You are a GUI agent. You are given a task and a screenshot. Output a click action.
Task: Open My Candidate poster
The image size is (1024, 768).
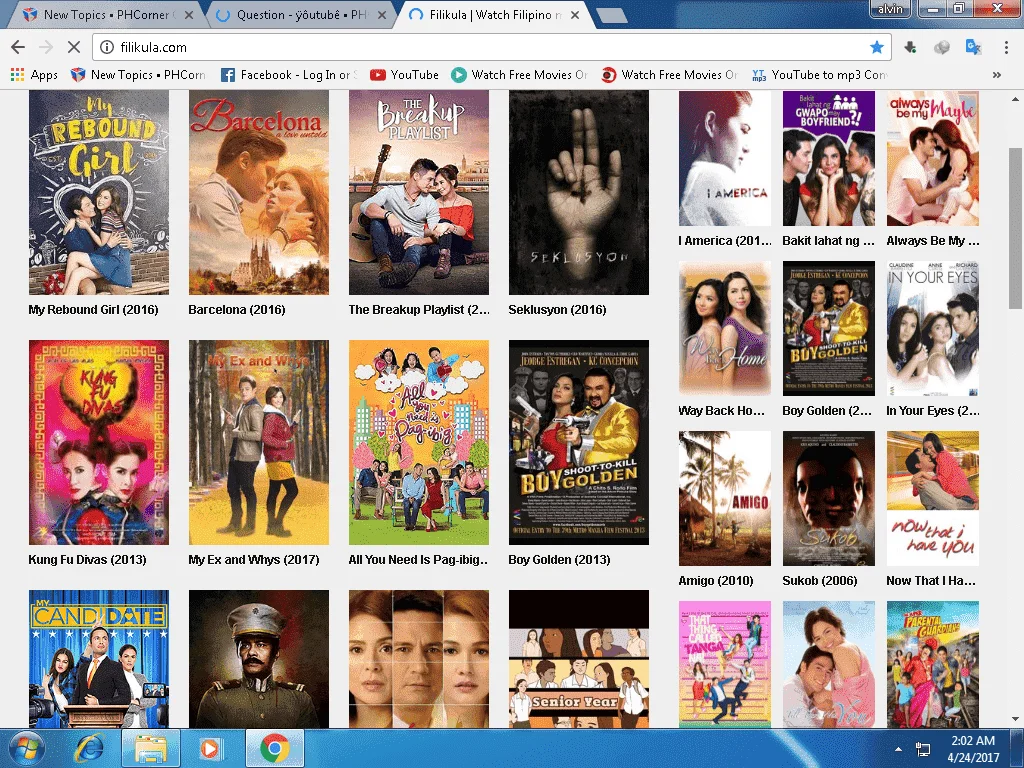tap(99, 659)
